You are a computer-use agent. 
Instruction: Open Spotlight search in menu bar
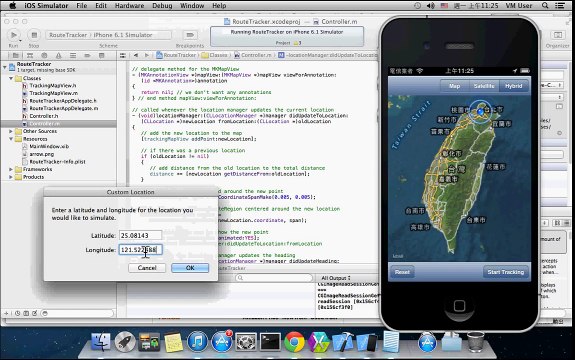545,5
